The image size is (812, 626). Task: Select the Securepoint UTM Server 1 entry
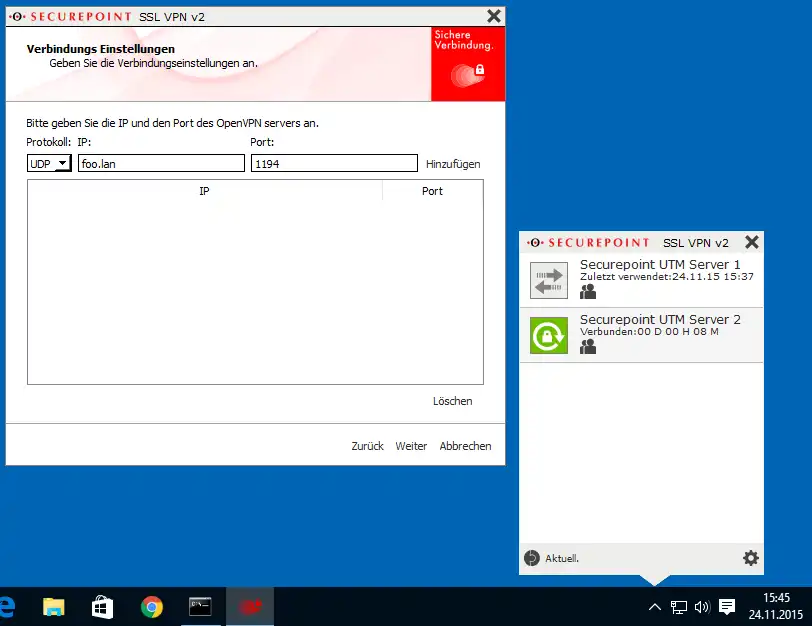641,280
